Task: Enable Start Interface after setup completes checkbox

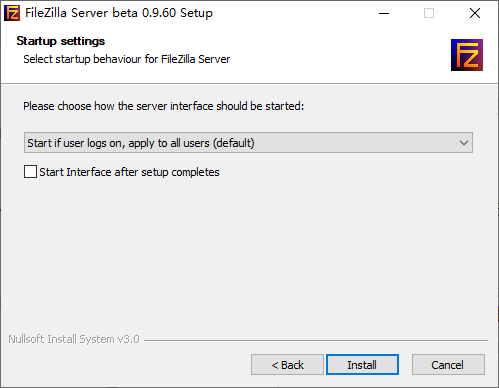Action: [x=30, y=172]
